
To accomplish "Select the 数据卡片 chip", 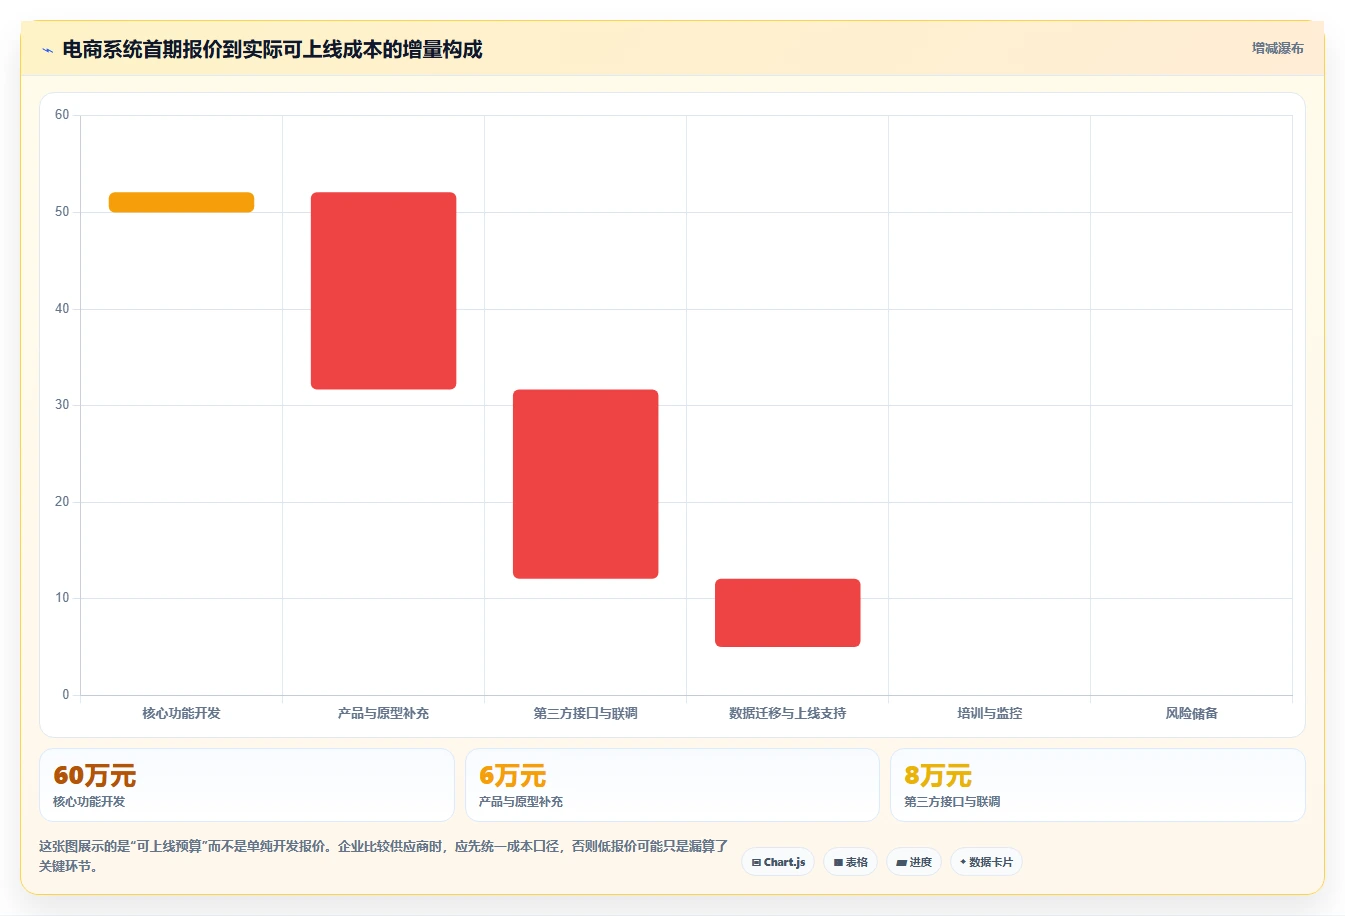I will tap(986, 862).
